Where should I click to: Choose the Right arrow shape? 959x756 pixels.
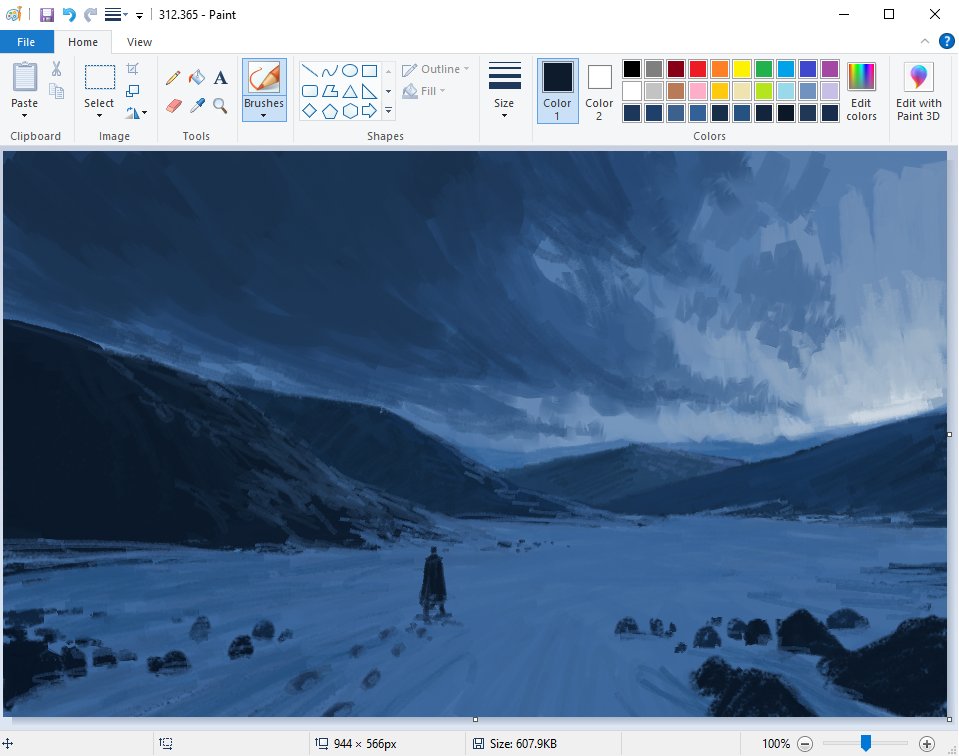click(x=369, y=111)
